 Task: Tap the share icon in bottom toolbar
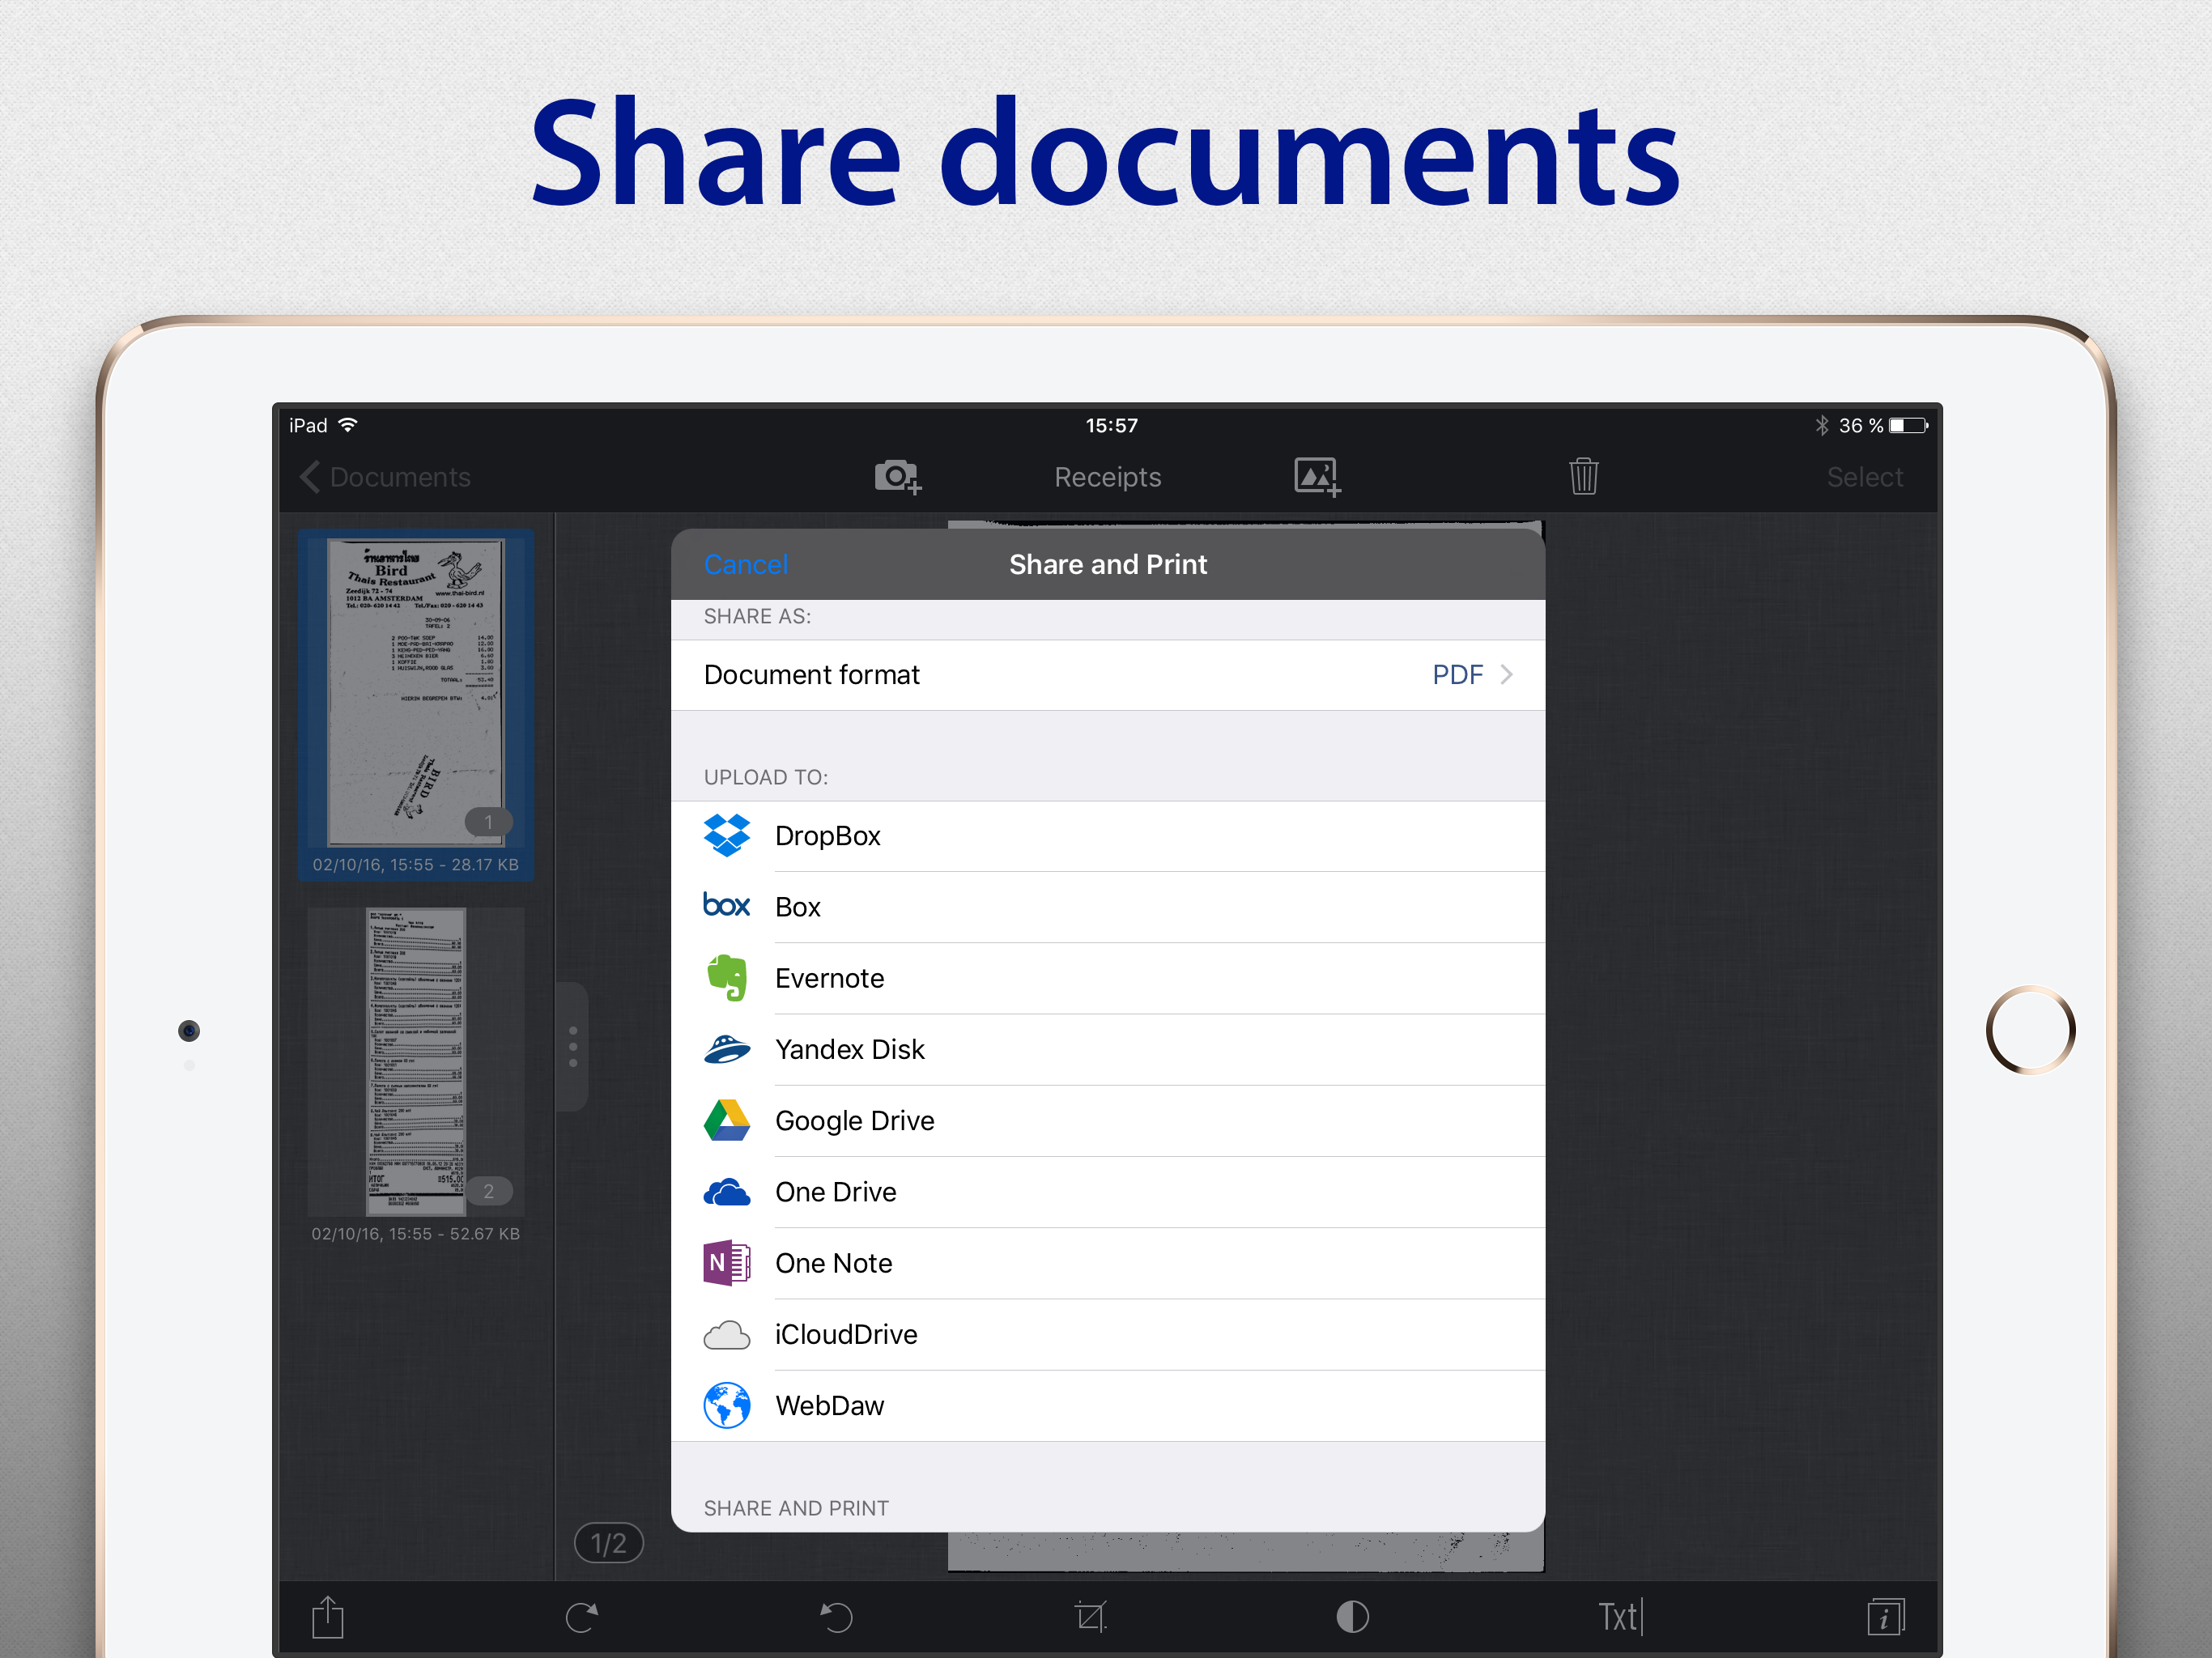327,1617
